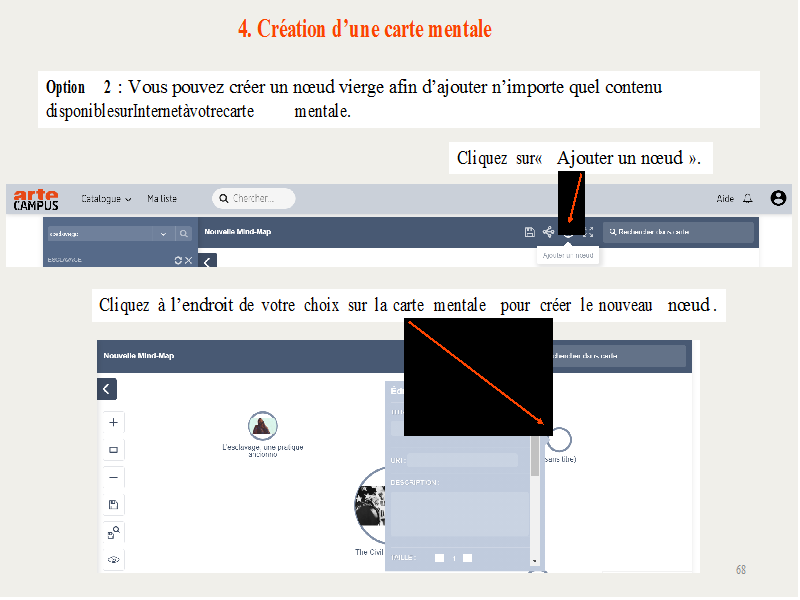Click the save icon in left toolbar

click(x=113, y=505)
